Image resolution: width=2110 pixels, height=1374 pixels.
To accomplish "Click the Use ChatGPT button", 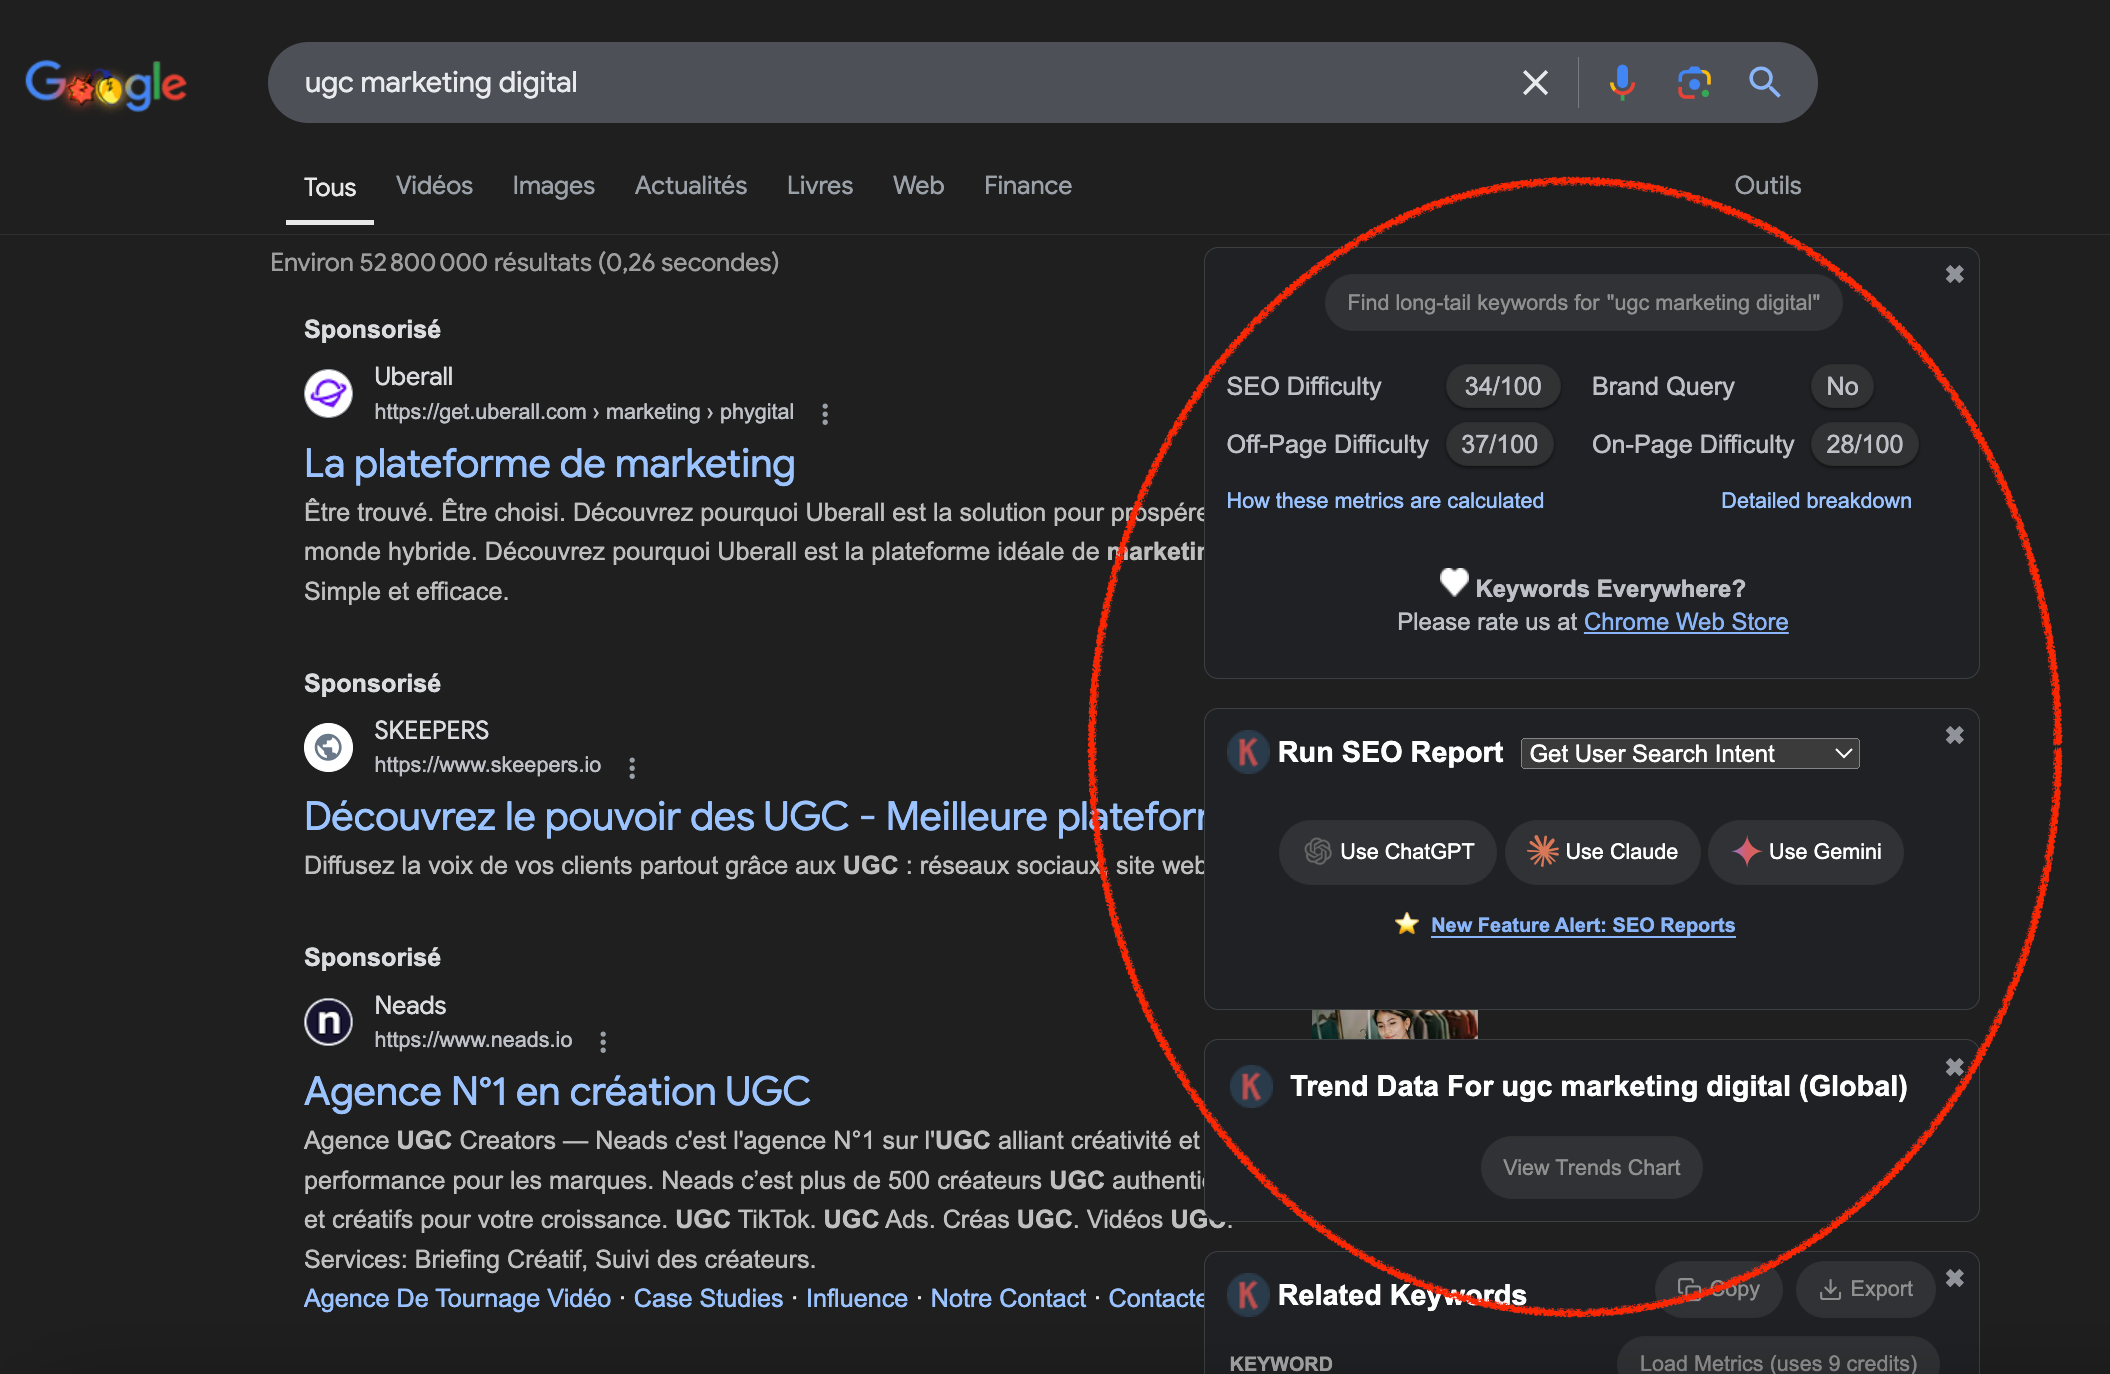I will point(1388,851).
